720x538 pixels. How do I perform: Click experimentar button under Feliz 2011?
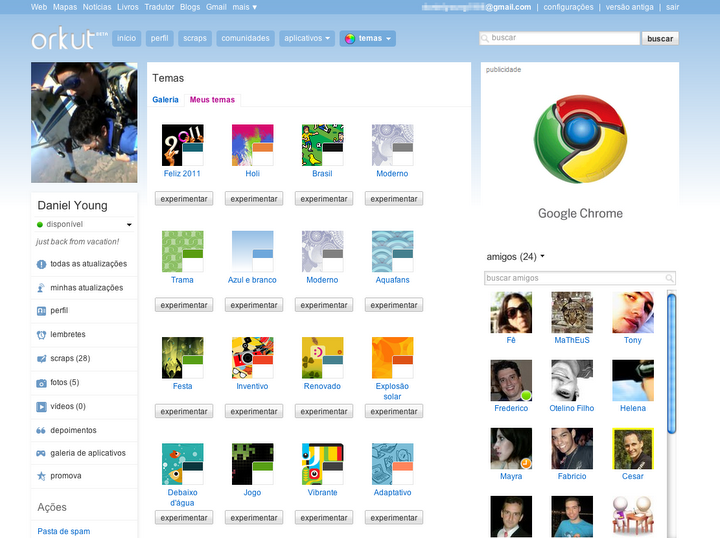(x=183, y=199)
